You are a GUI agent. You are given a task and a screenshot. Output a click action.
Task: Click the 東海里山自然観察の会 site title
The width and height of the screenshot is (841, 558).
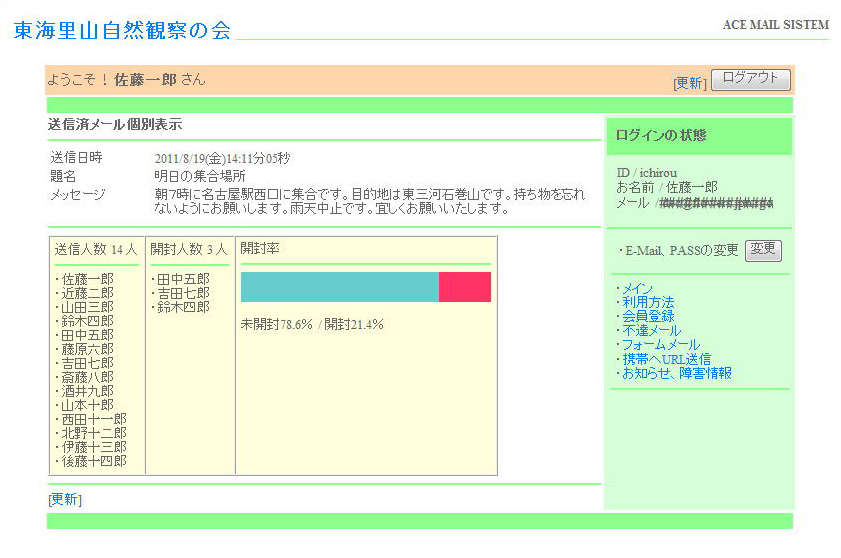pyautogui.click(x=122, y=31)
